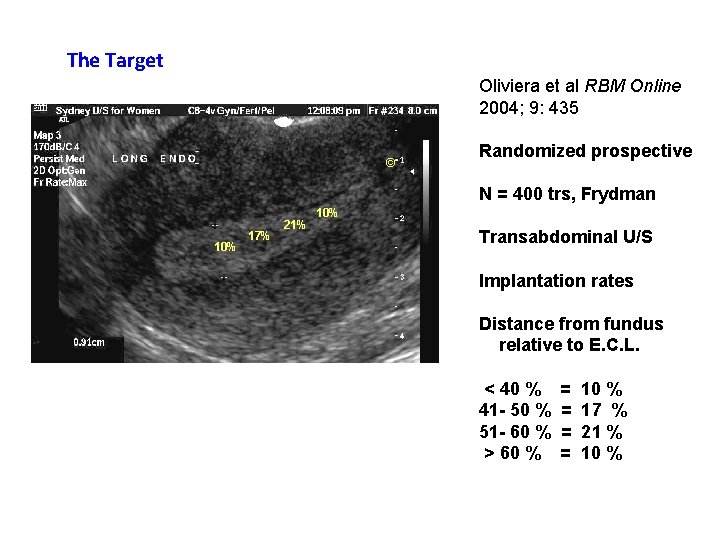Click the "Implantation rates" line
This screenshot has width=720, height=540.
[556, 281]
